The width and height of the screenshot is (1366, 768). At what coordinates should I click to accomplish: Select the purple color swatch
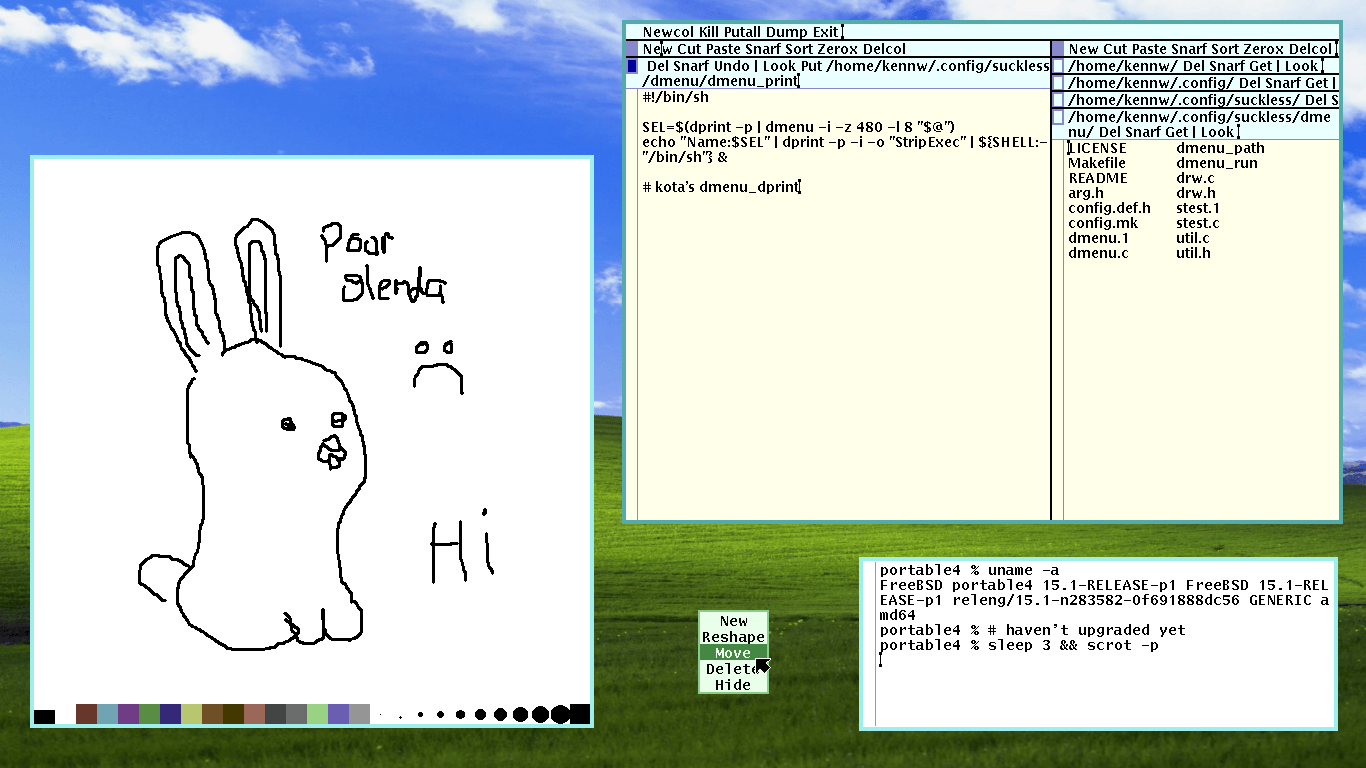pyautogui.click(x=128, y=714)
